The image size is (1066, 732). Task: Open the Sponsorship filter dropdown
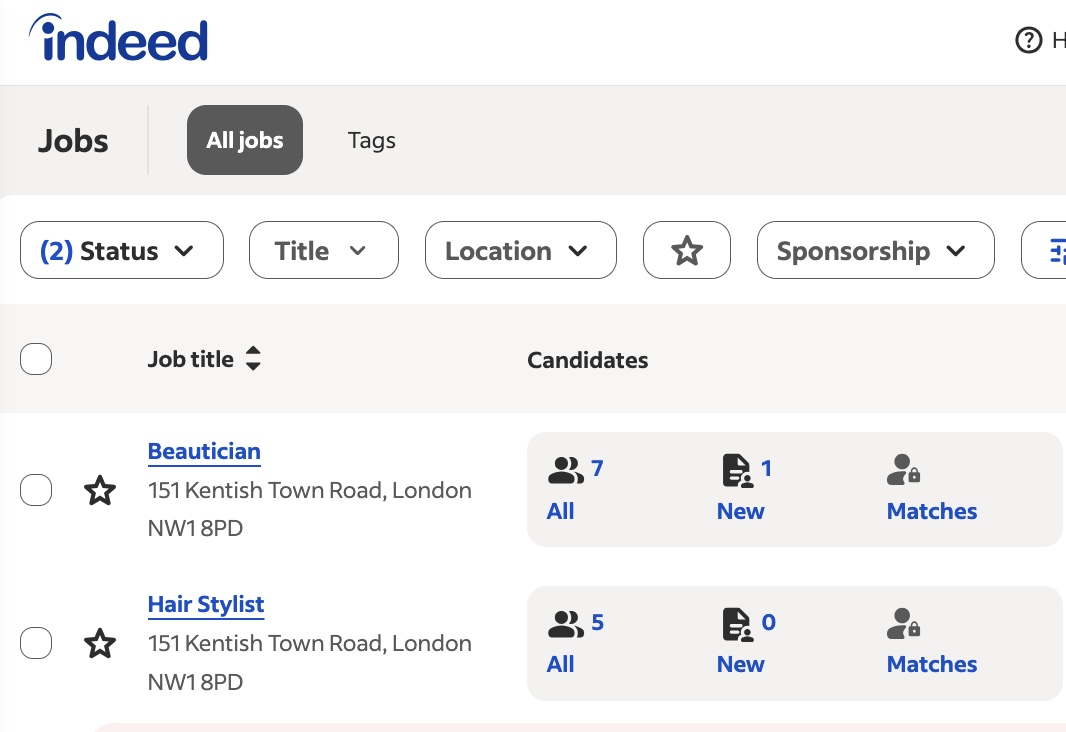876,250
